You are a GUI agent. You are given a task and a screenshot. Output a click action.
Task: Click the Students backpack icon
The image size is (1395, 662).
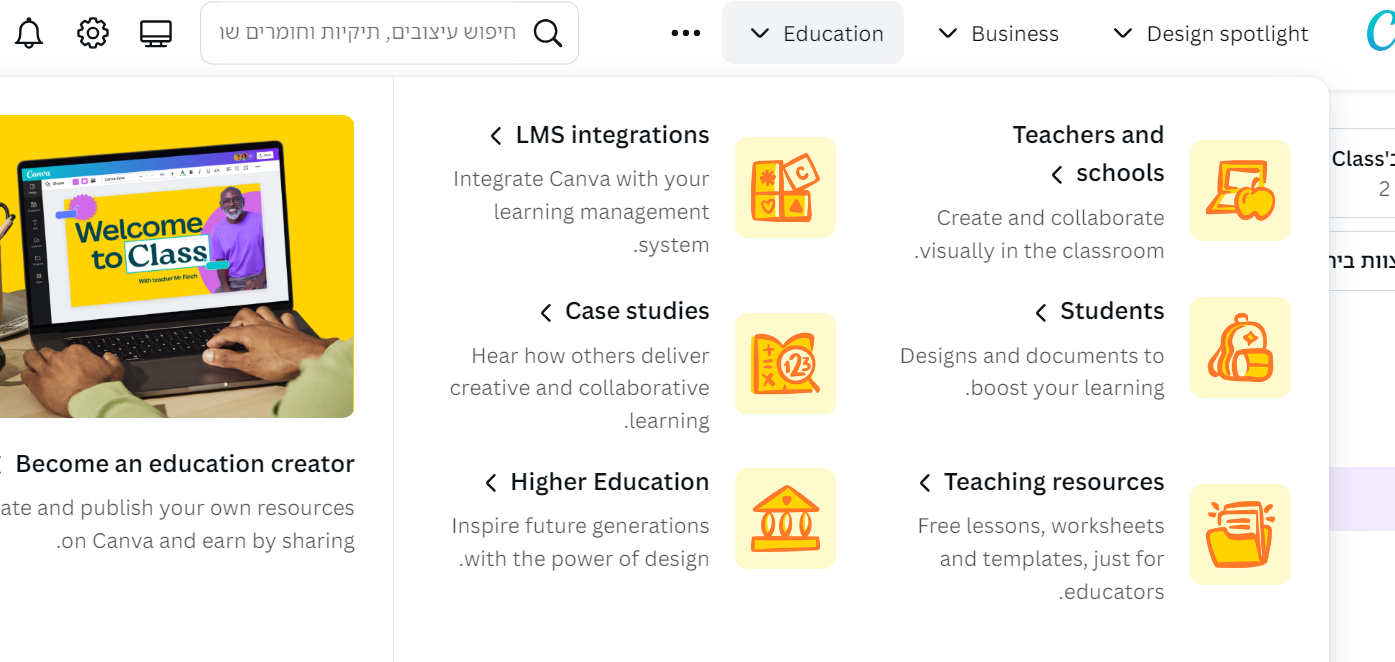[1240, 347]
